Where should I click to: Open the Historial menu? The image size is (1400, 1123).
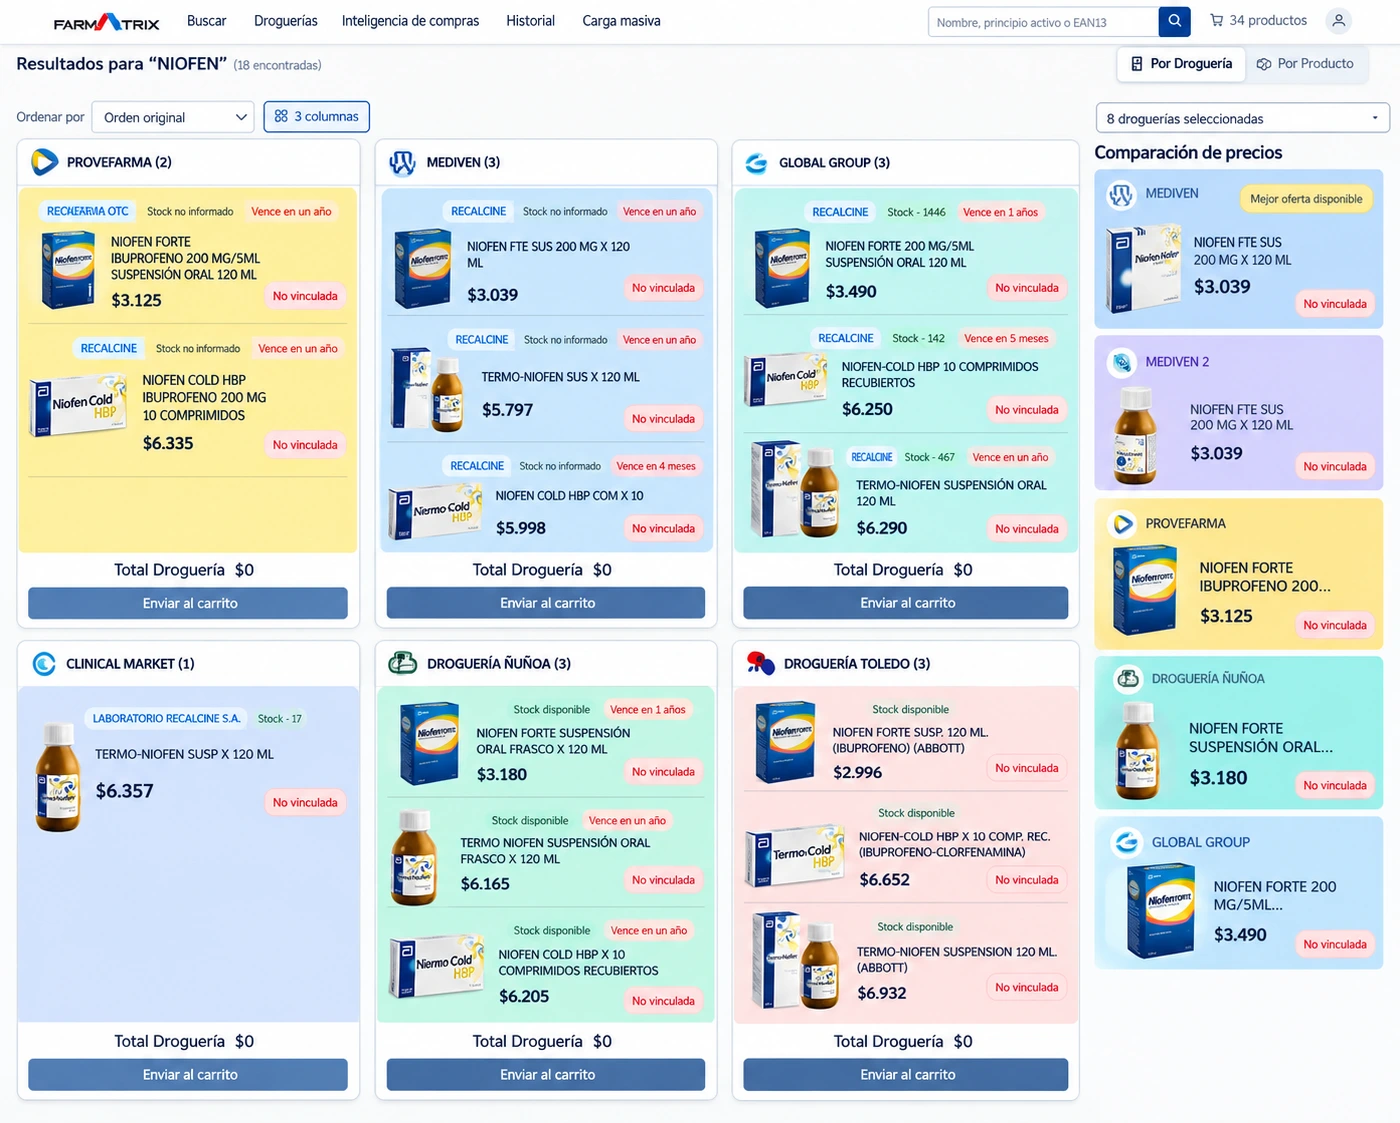tap(530, 21)
